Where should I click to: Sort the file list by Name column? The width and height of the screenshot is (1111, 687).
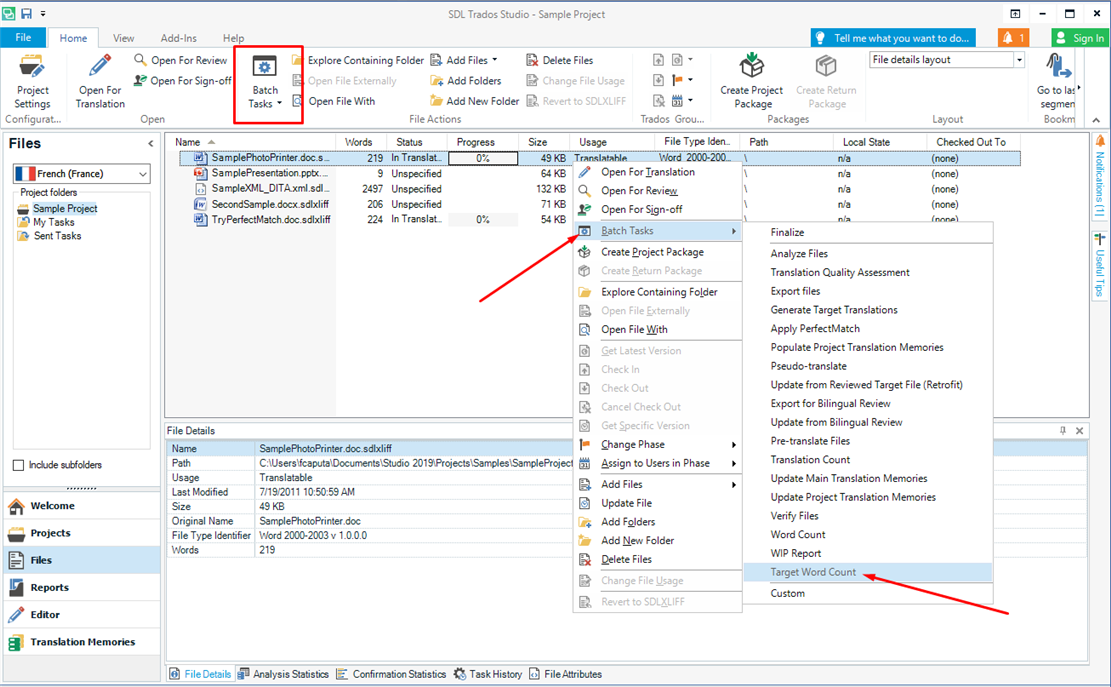pos(251,142)
